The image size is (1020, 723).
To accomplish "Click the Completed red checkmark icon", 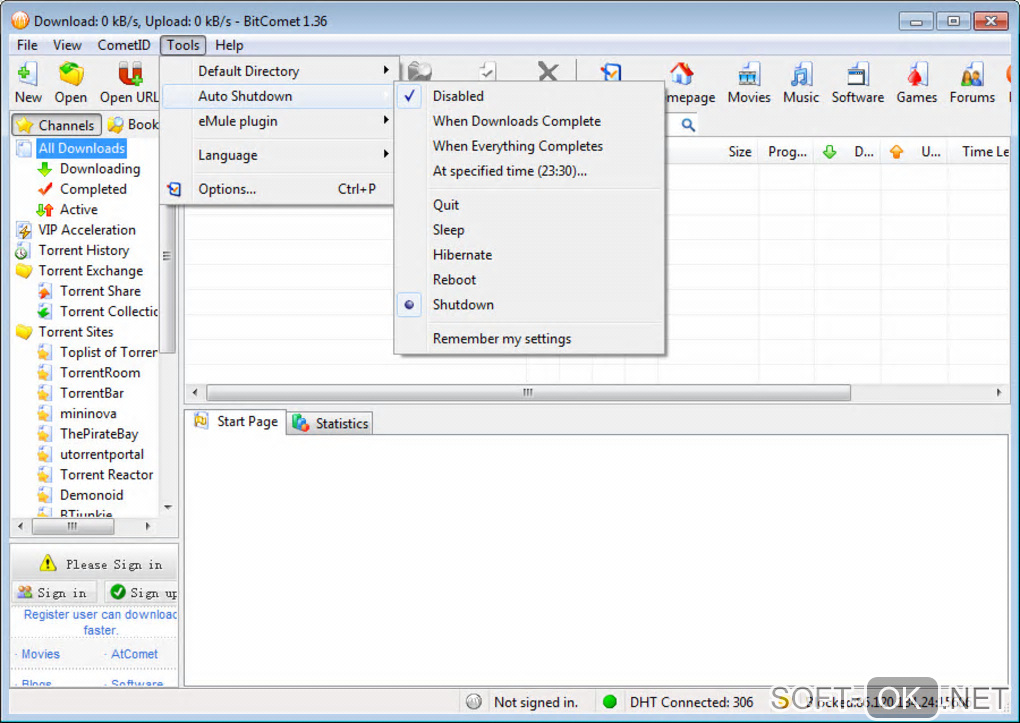I will coord(45,189).
